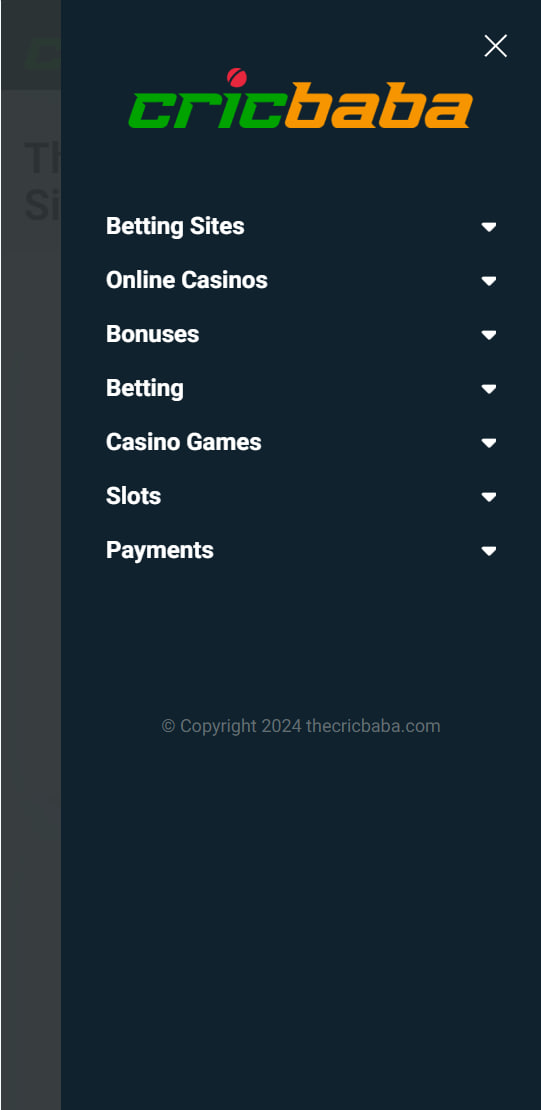Viewport: 541px width, 1110px height.
Task: Open the Online Casinos menu item
Action: coord(187,280)
